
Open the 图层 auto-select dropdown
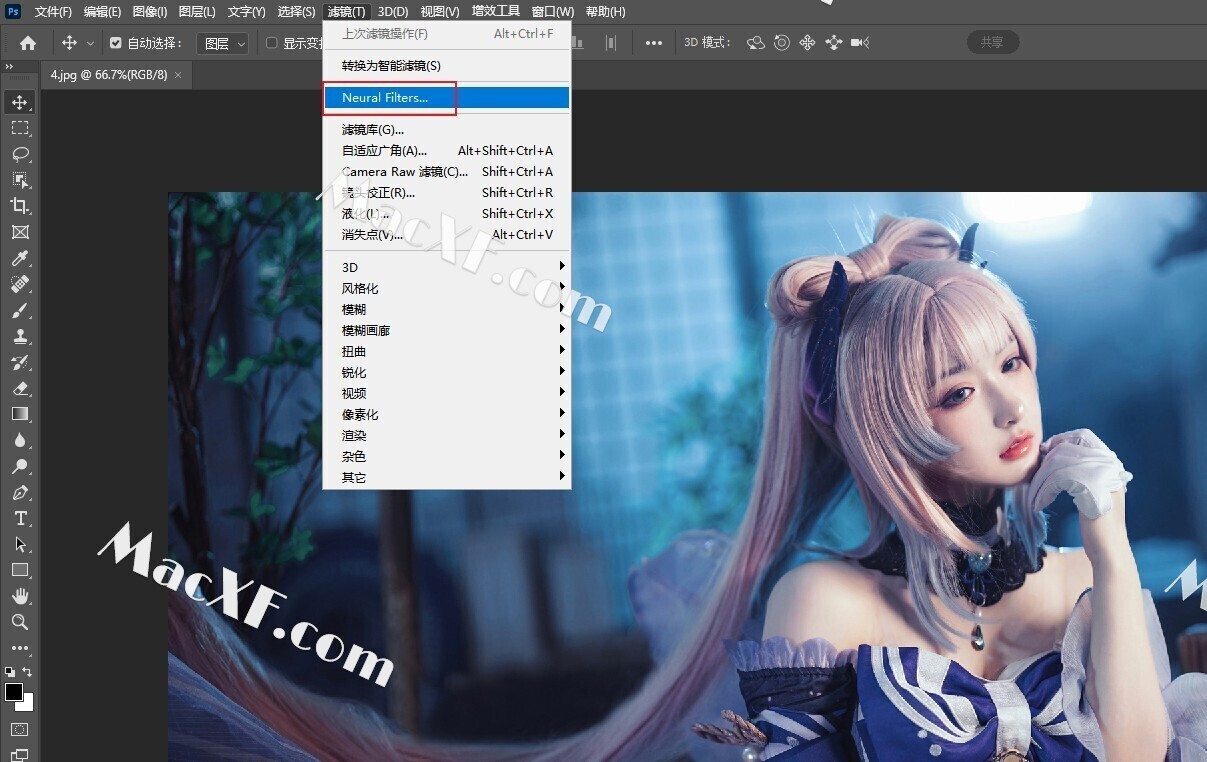222,43
